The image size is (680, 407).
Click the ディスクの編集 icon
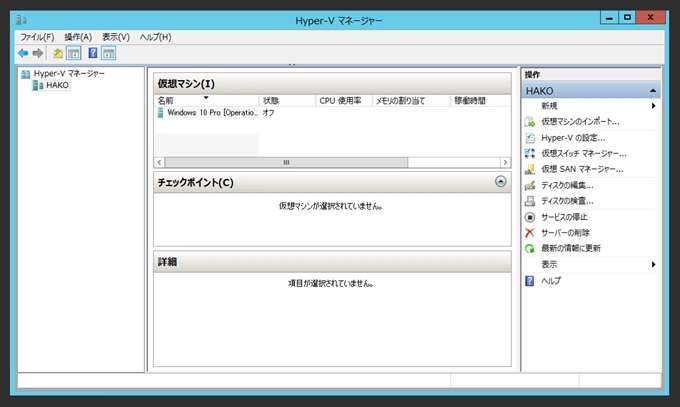coord(530,185)
